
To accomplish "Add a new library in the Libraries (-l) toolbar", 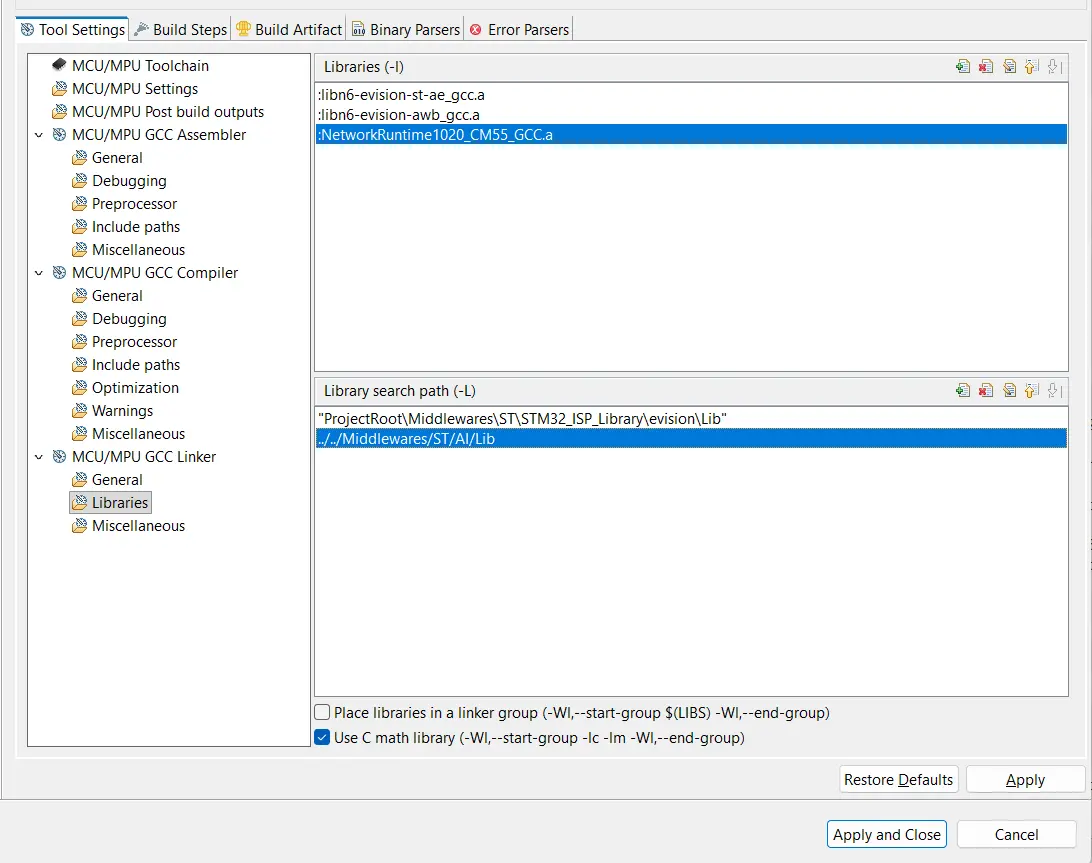I will tap(963, 67).
